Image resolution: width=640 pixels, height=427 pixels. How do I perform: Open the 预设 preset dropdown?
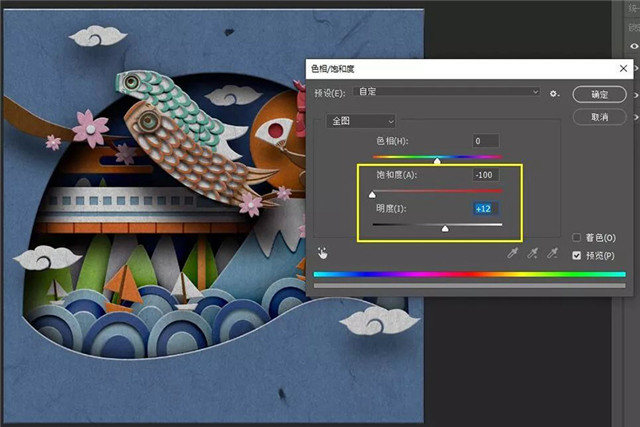(x=448, y=92)
